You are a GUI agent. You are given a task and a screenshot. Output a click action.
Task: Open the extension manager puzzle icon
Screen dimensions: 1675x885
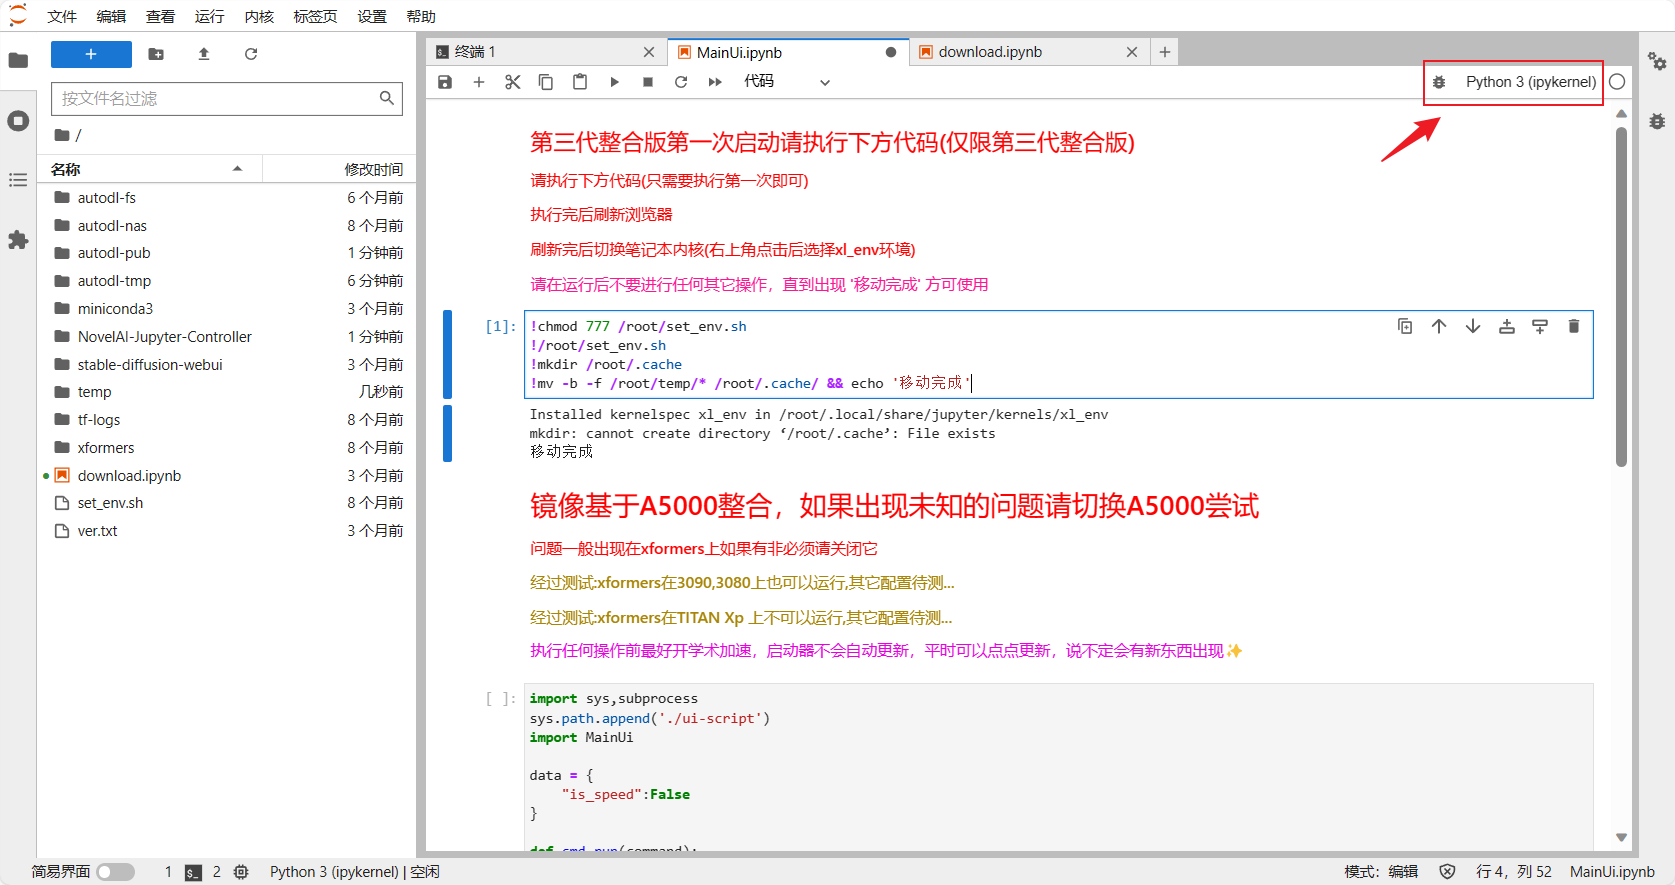18,240
